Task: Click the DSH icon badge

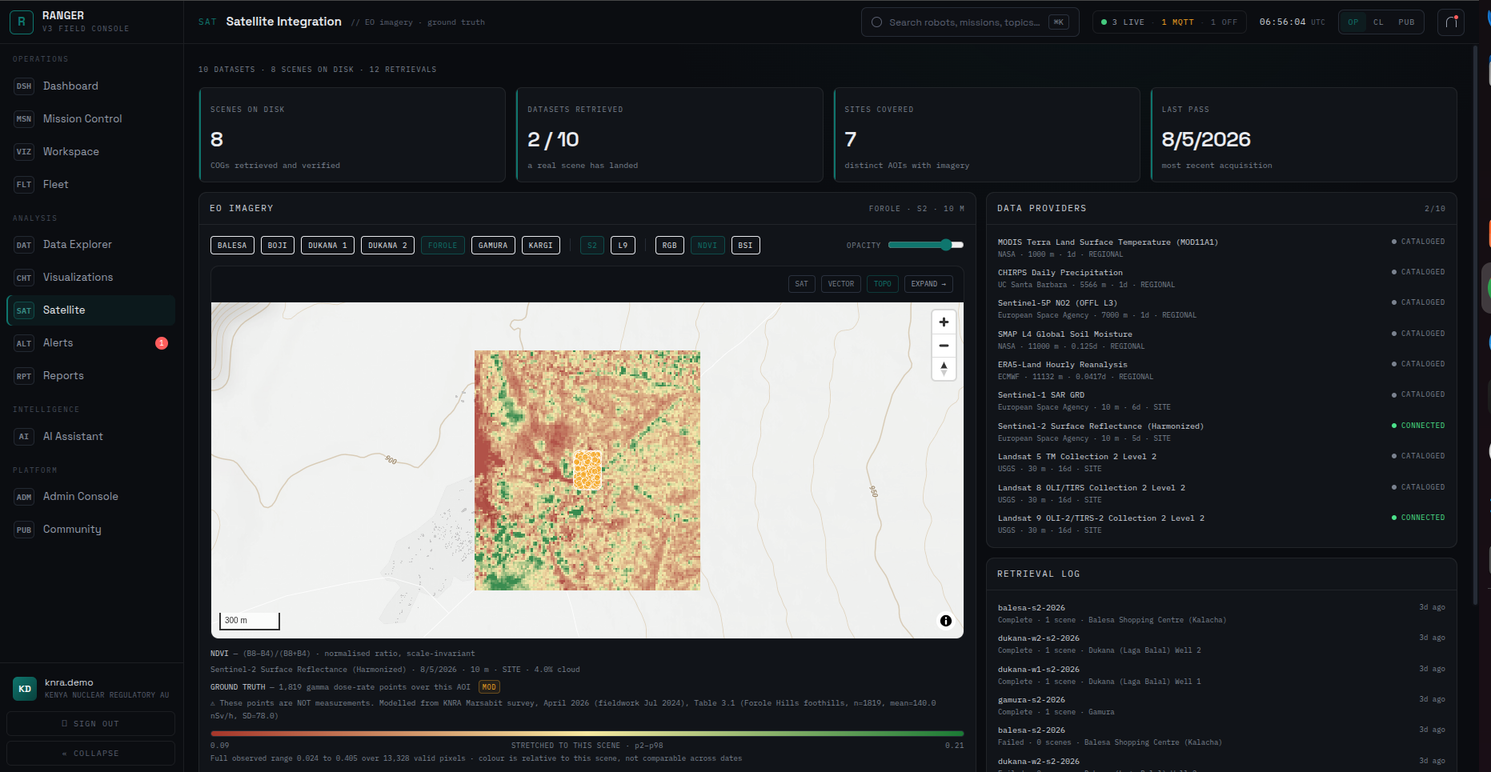Action: 24,86
